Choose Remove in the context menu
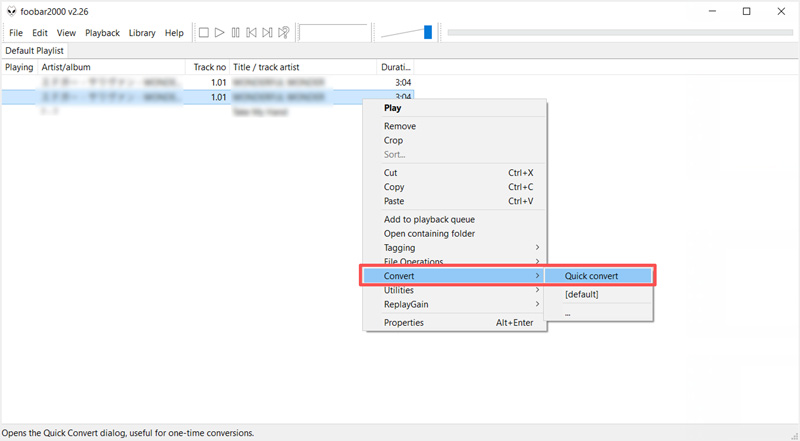This screenshot has width=800, height=441. 454,126
